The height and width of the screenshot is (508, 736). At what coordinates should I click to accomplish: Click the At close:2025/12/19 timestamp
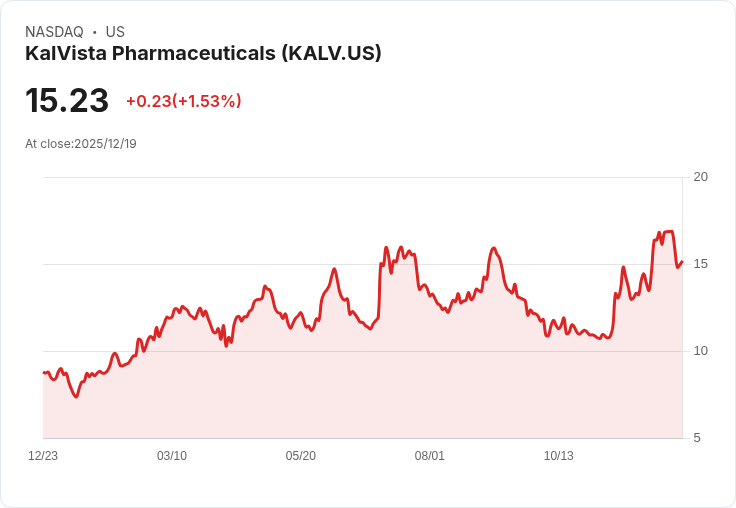[81, 144]
